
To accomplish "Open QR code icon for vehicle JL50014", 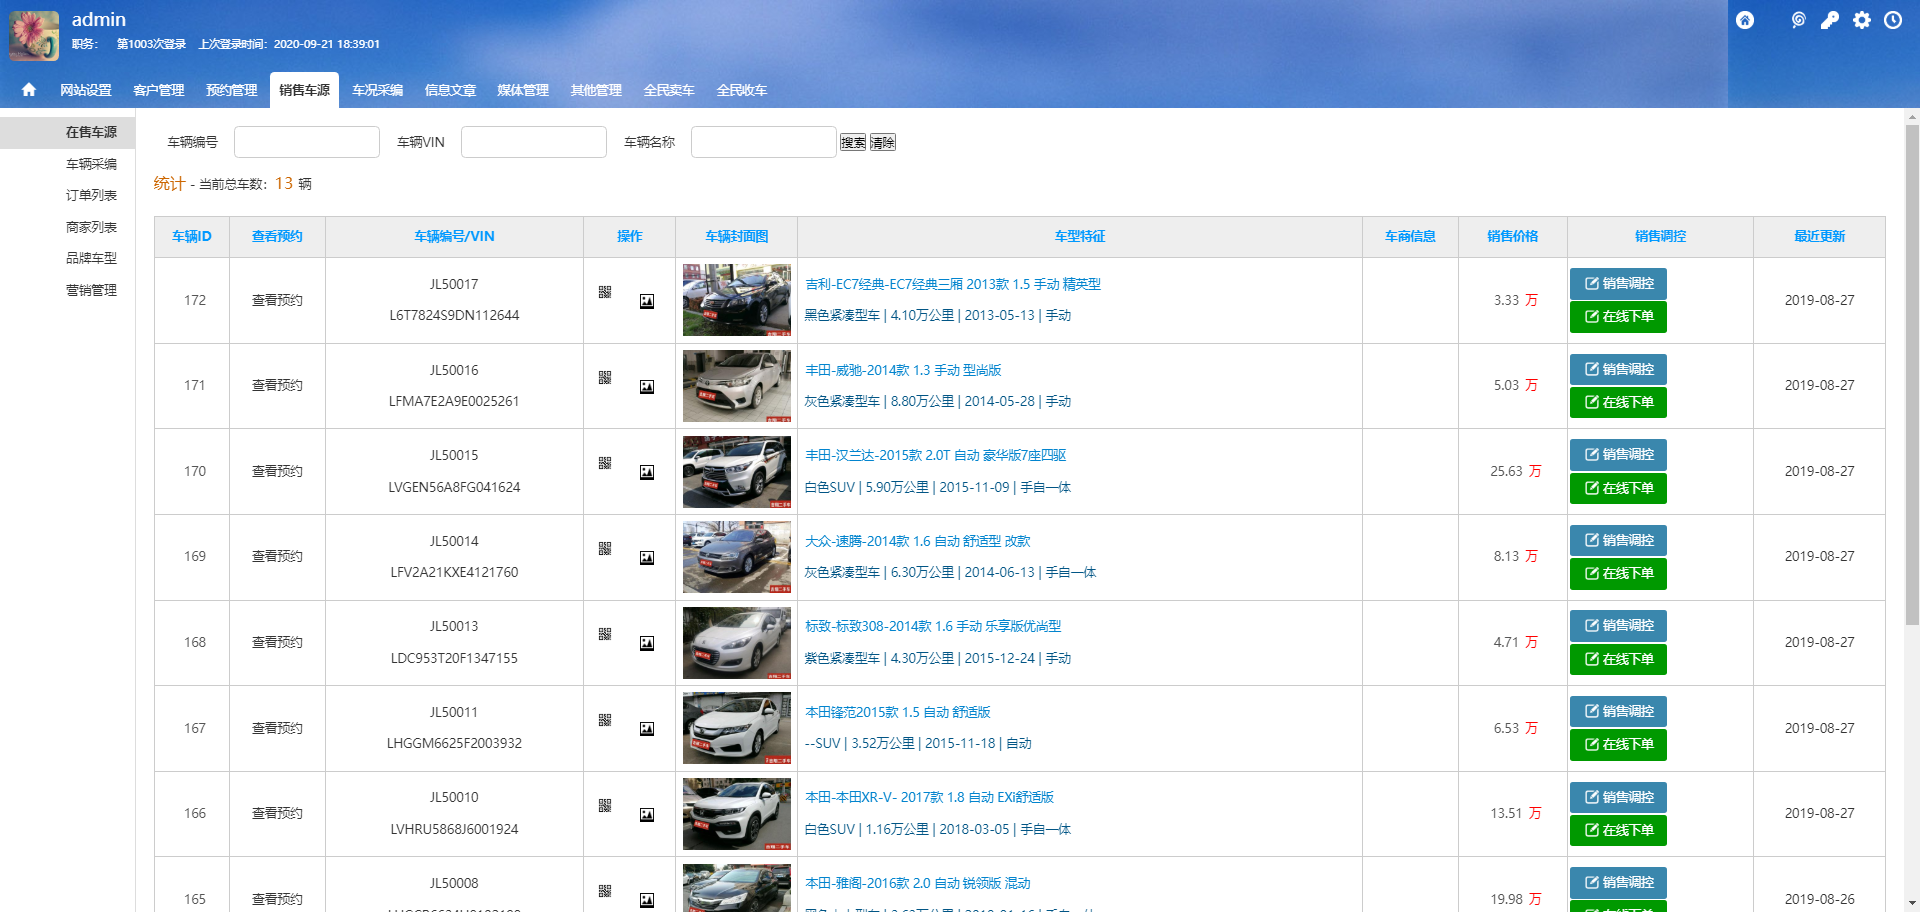I will [x=605, y=549].
